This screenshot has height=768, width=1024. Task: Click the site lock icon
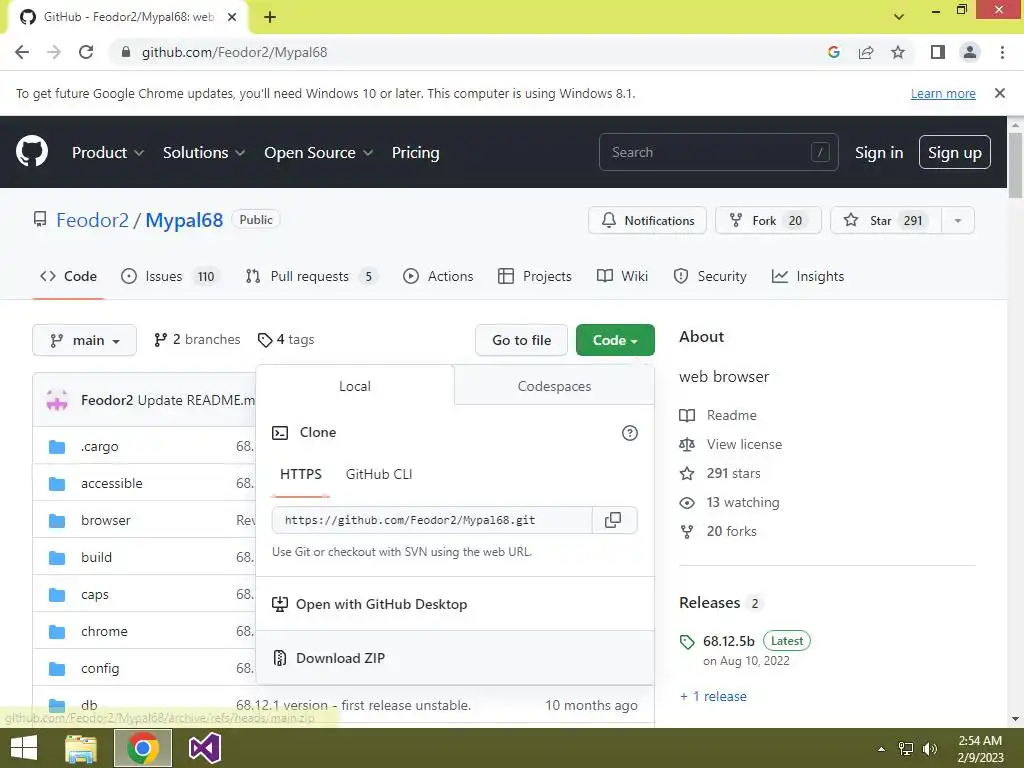click(x=126, y=52)
